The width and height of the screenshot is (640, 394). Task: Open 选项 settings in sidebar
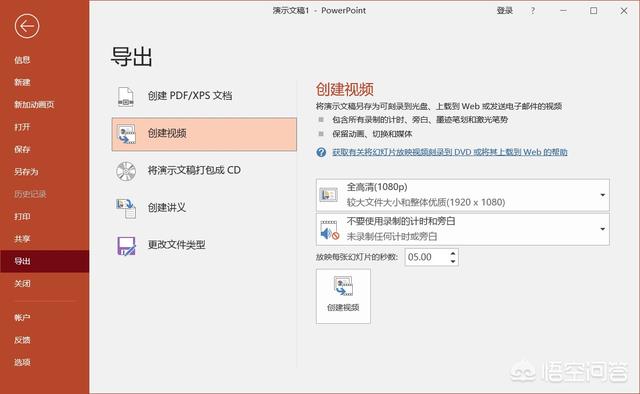click(x=22, y=362)
